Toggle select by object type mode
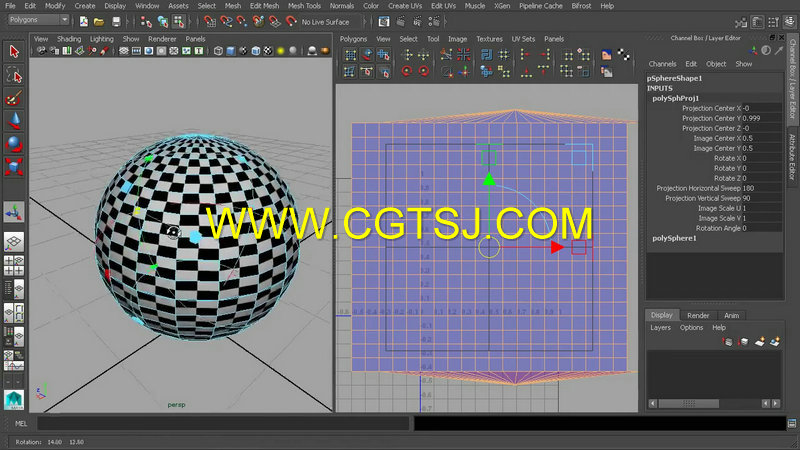 162,21
